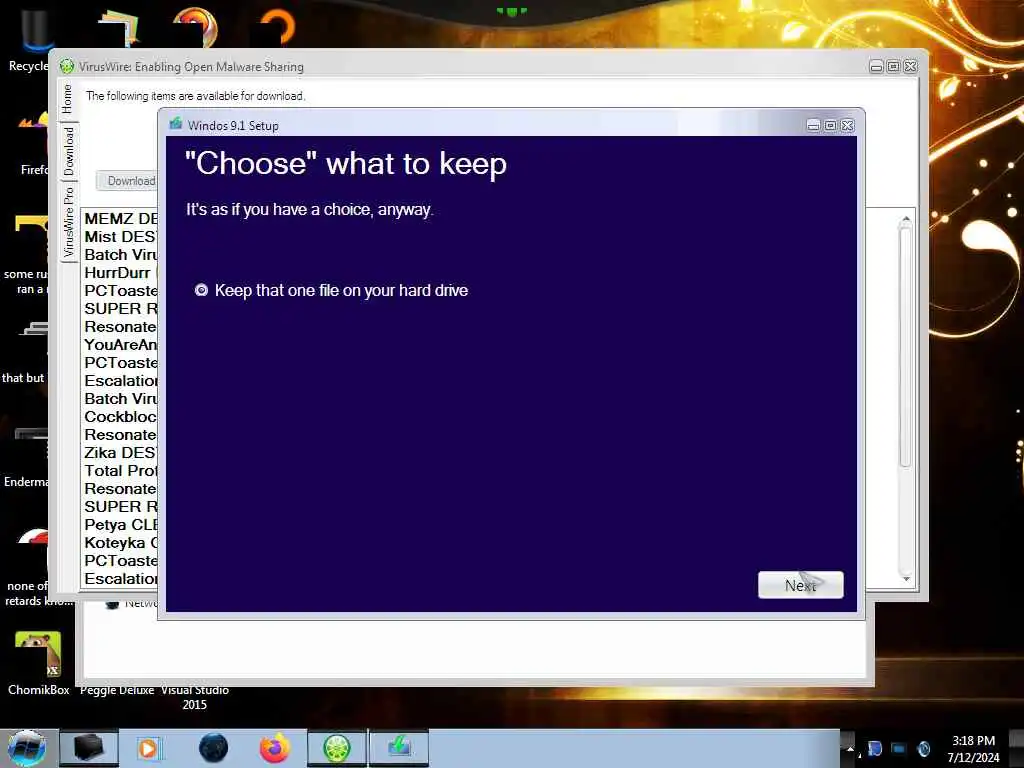Click the system tray icon next to the clock
This screenshot has width=1024, height=768.
click(924, 749)
